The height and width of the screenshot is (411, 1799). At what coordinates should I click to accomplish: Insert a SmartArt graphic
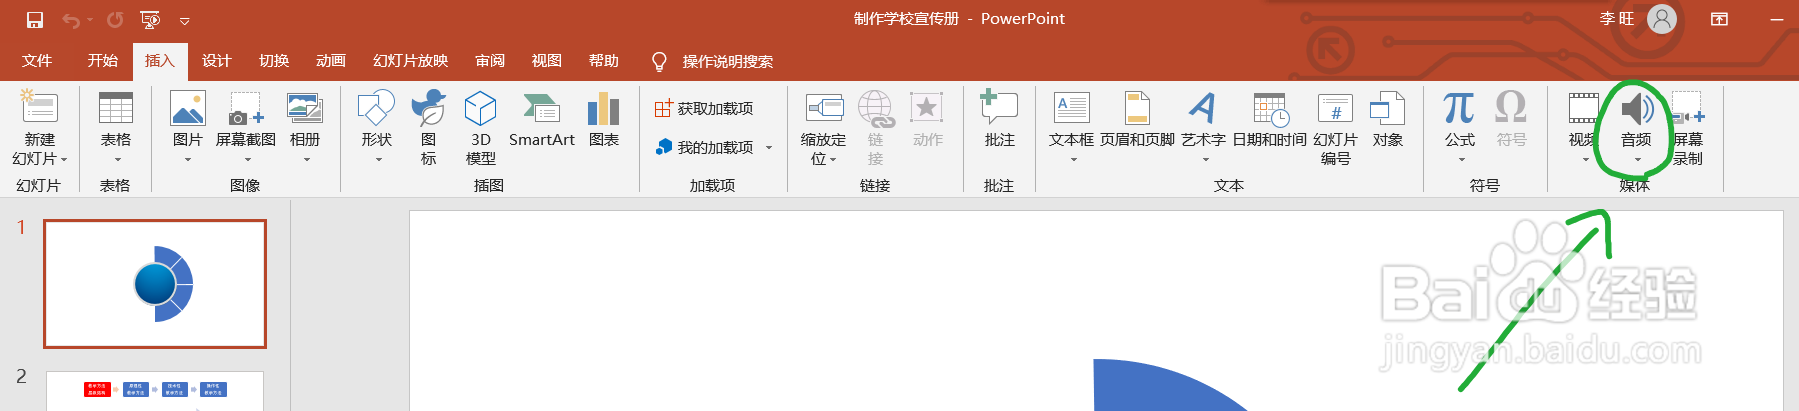click(x=542, y=120)
